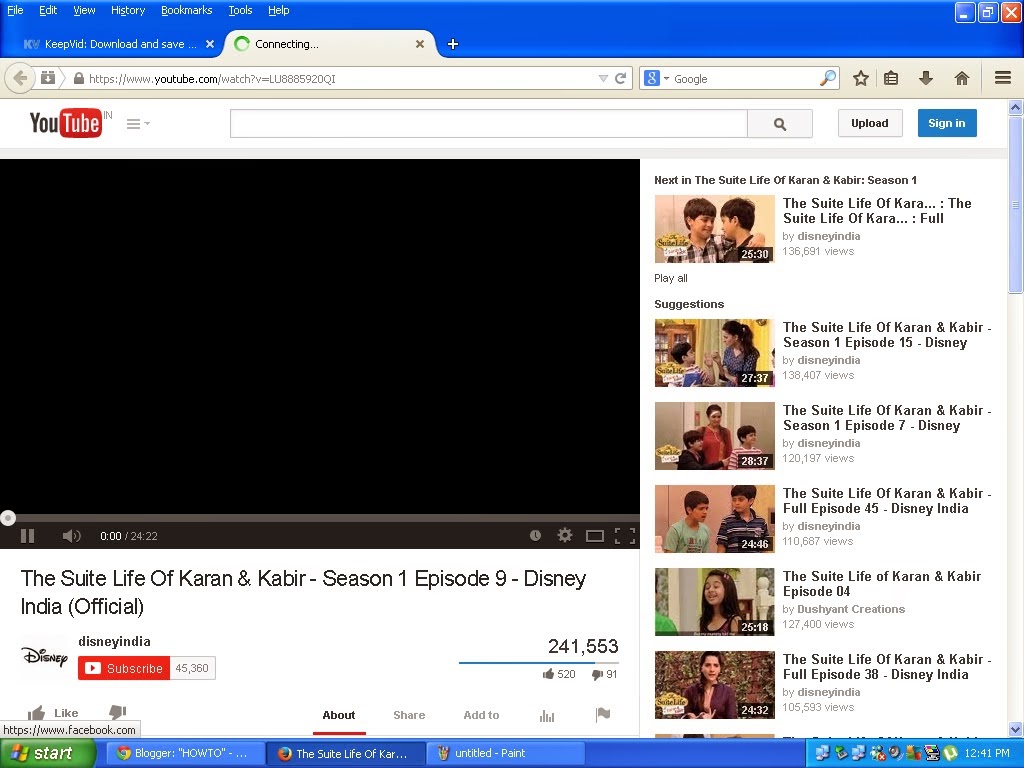Open the Disney channel avatar
Viewport: 1024px width, 768px height.
pyautogui.click(x=45, y=656)
